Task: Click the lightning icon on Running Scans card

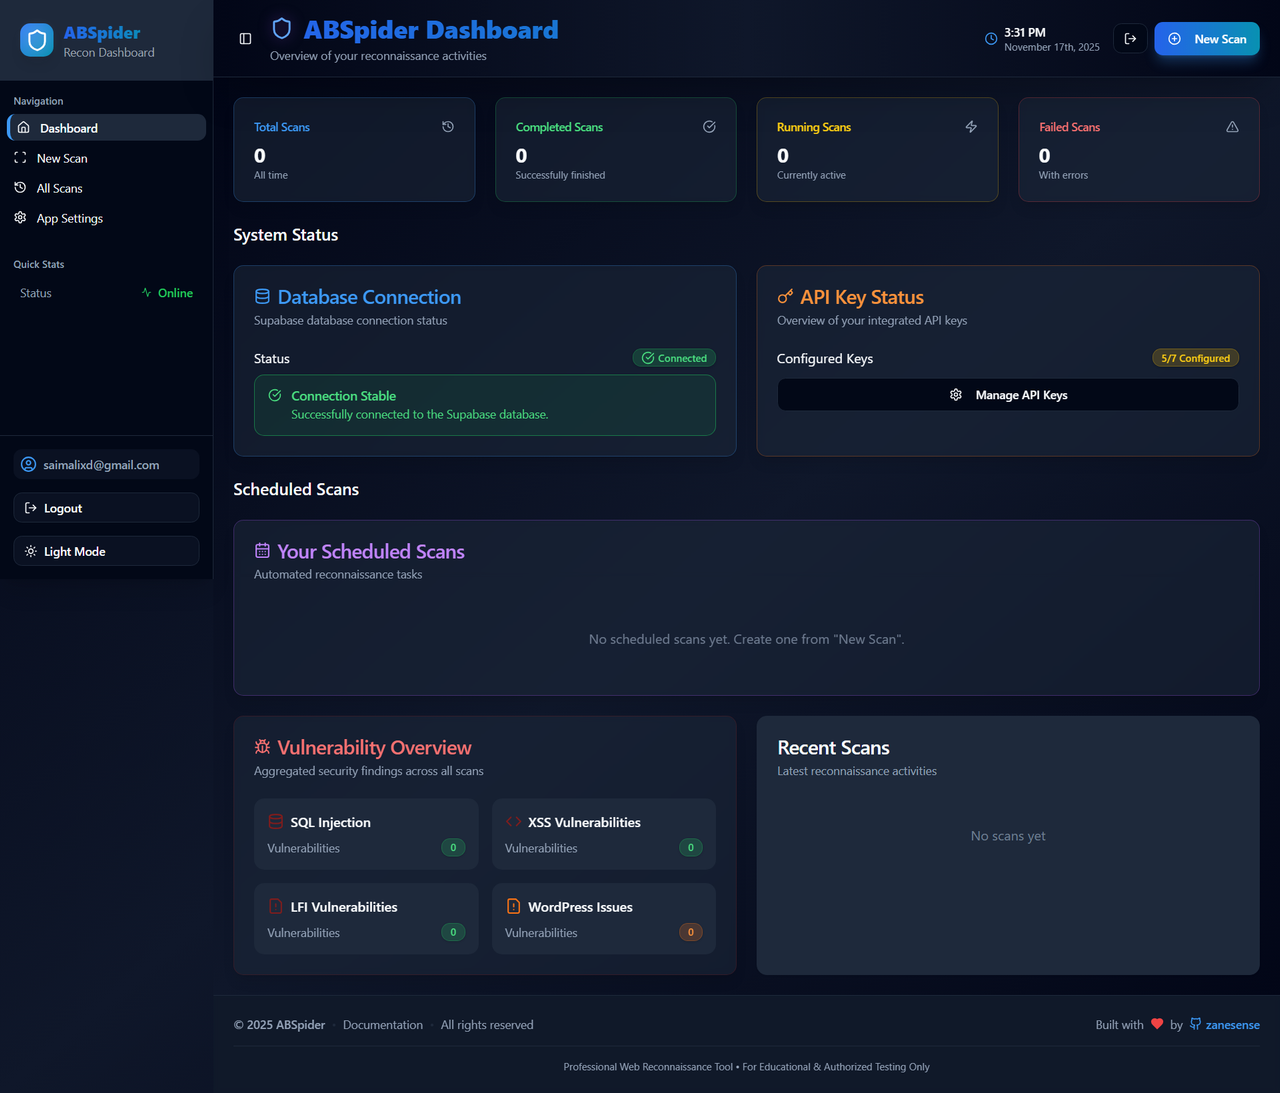Action: click(x=971, y=127)
